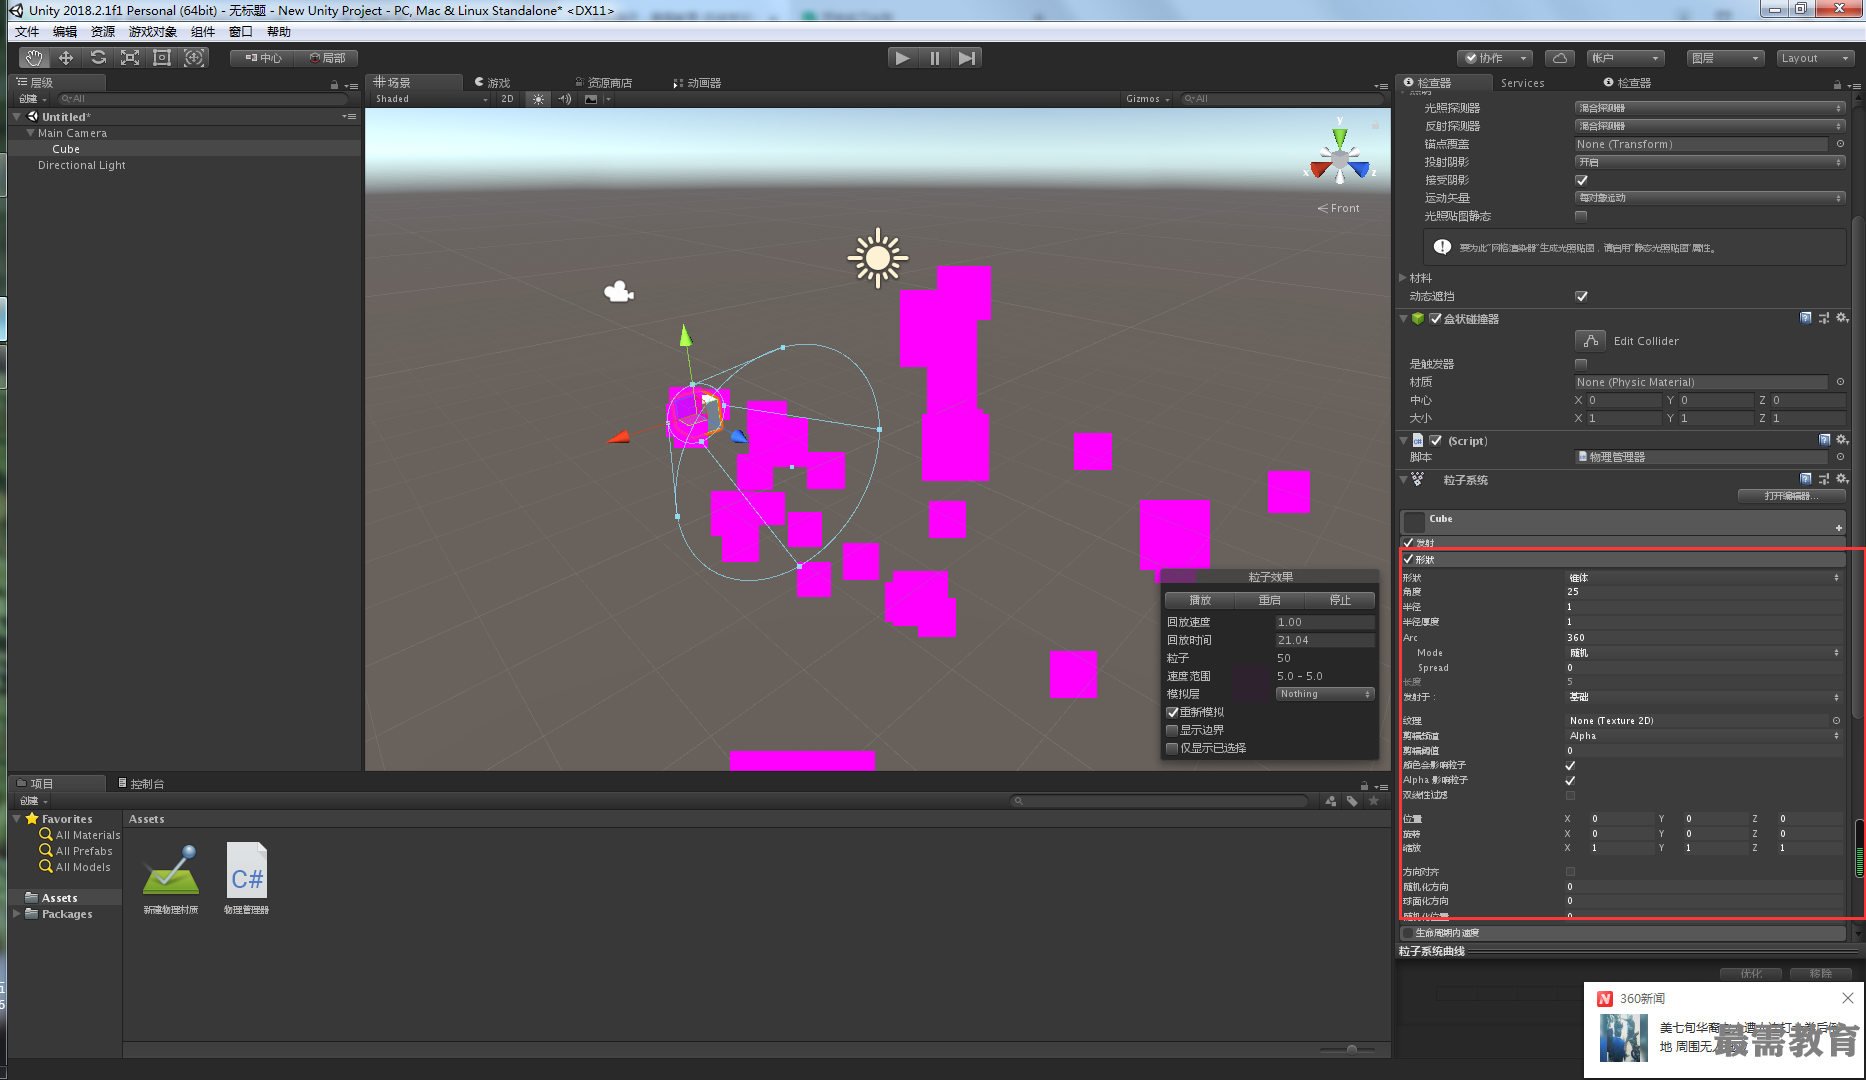Screen dimensions: 1866x1080
Task: Toggle the 重新模拟 resimulate checkbox
Action: pos(1172,712)
